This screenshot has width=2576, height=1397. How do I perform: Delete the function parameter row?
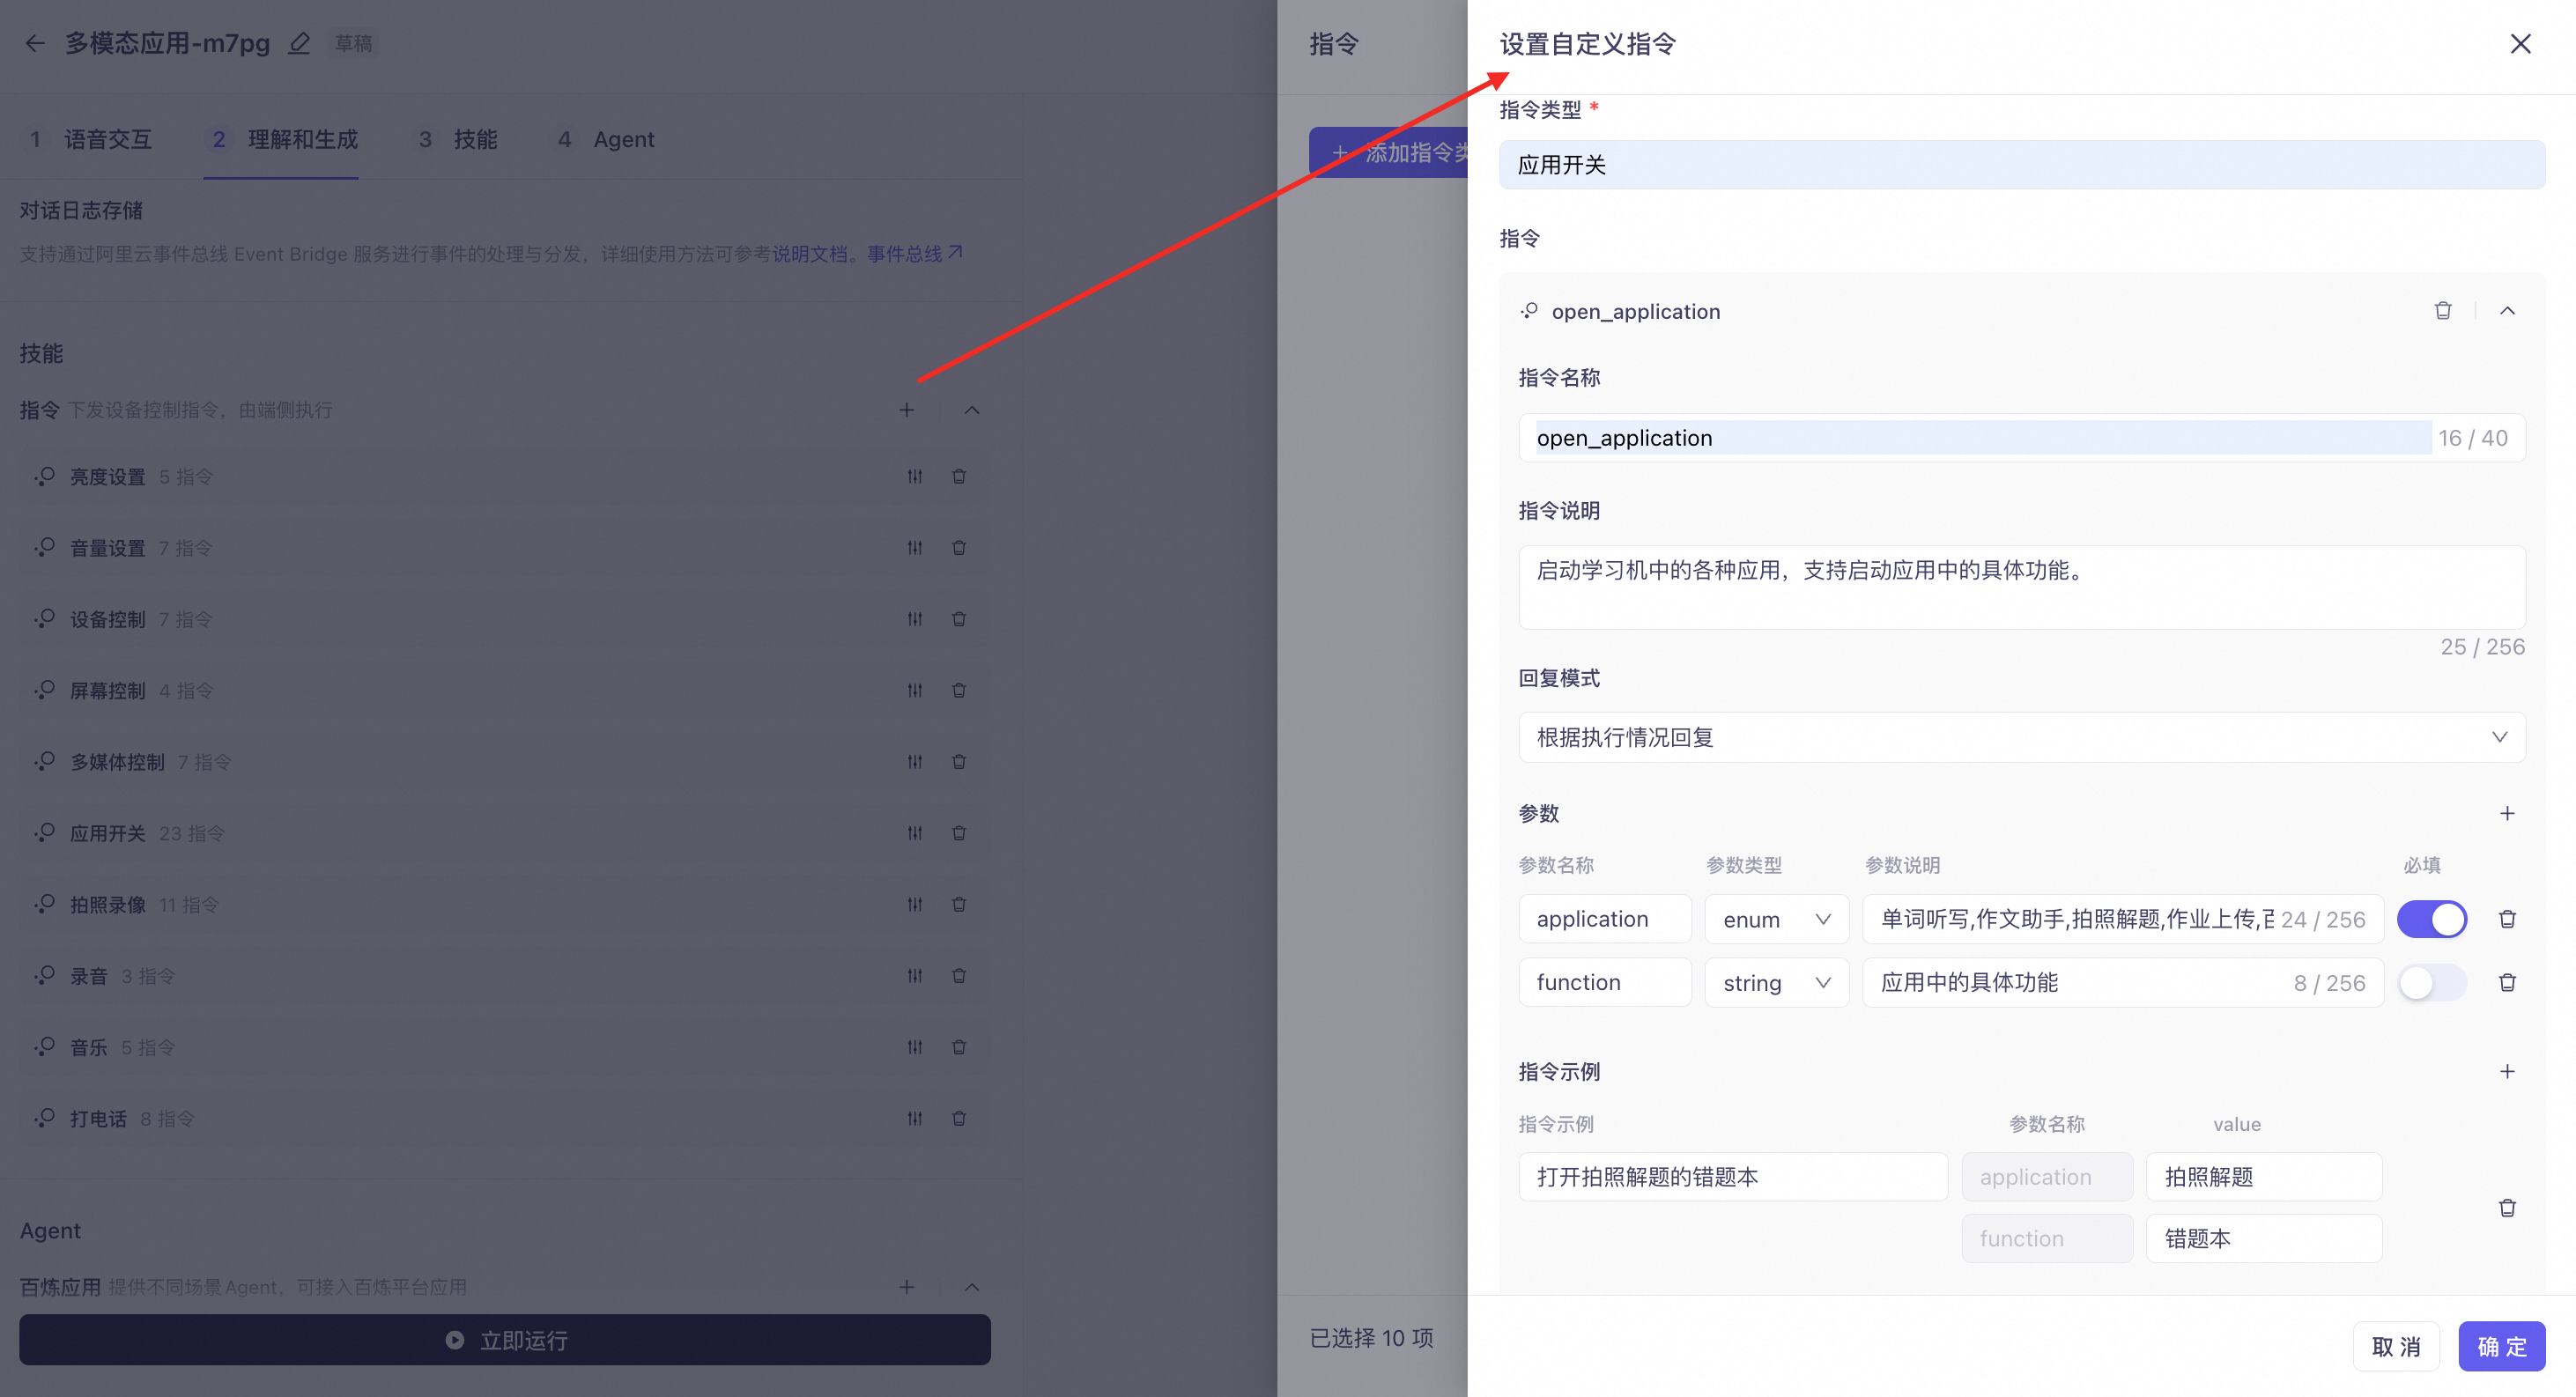pos(2507,982)
